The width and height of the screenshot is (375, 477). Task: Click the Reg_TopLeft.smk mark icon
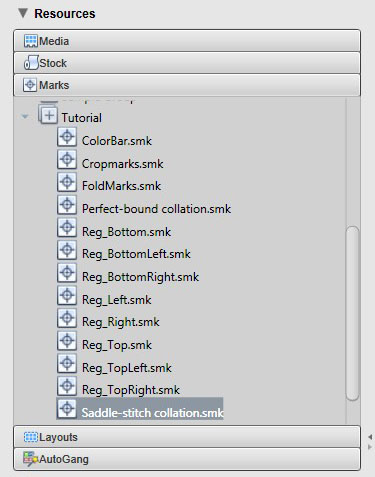[x=67, y=364]
